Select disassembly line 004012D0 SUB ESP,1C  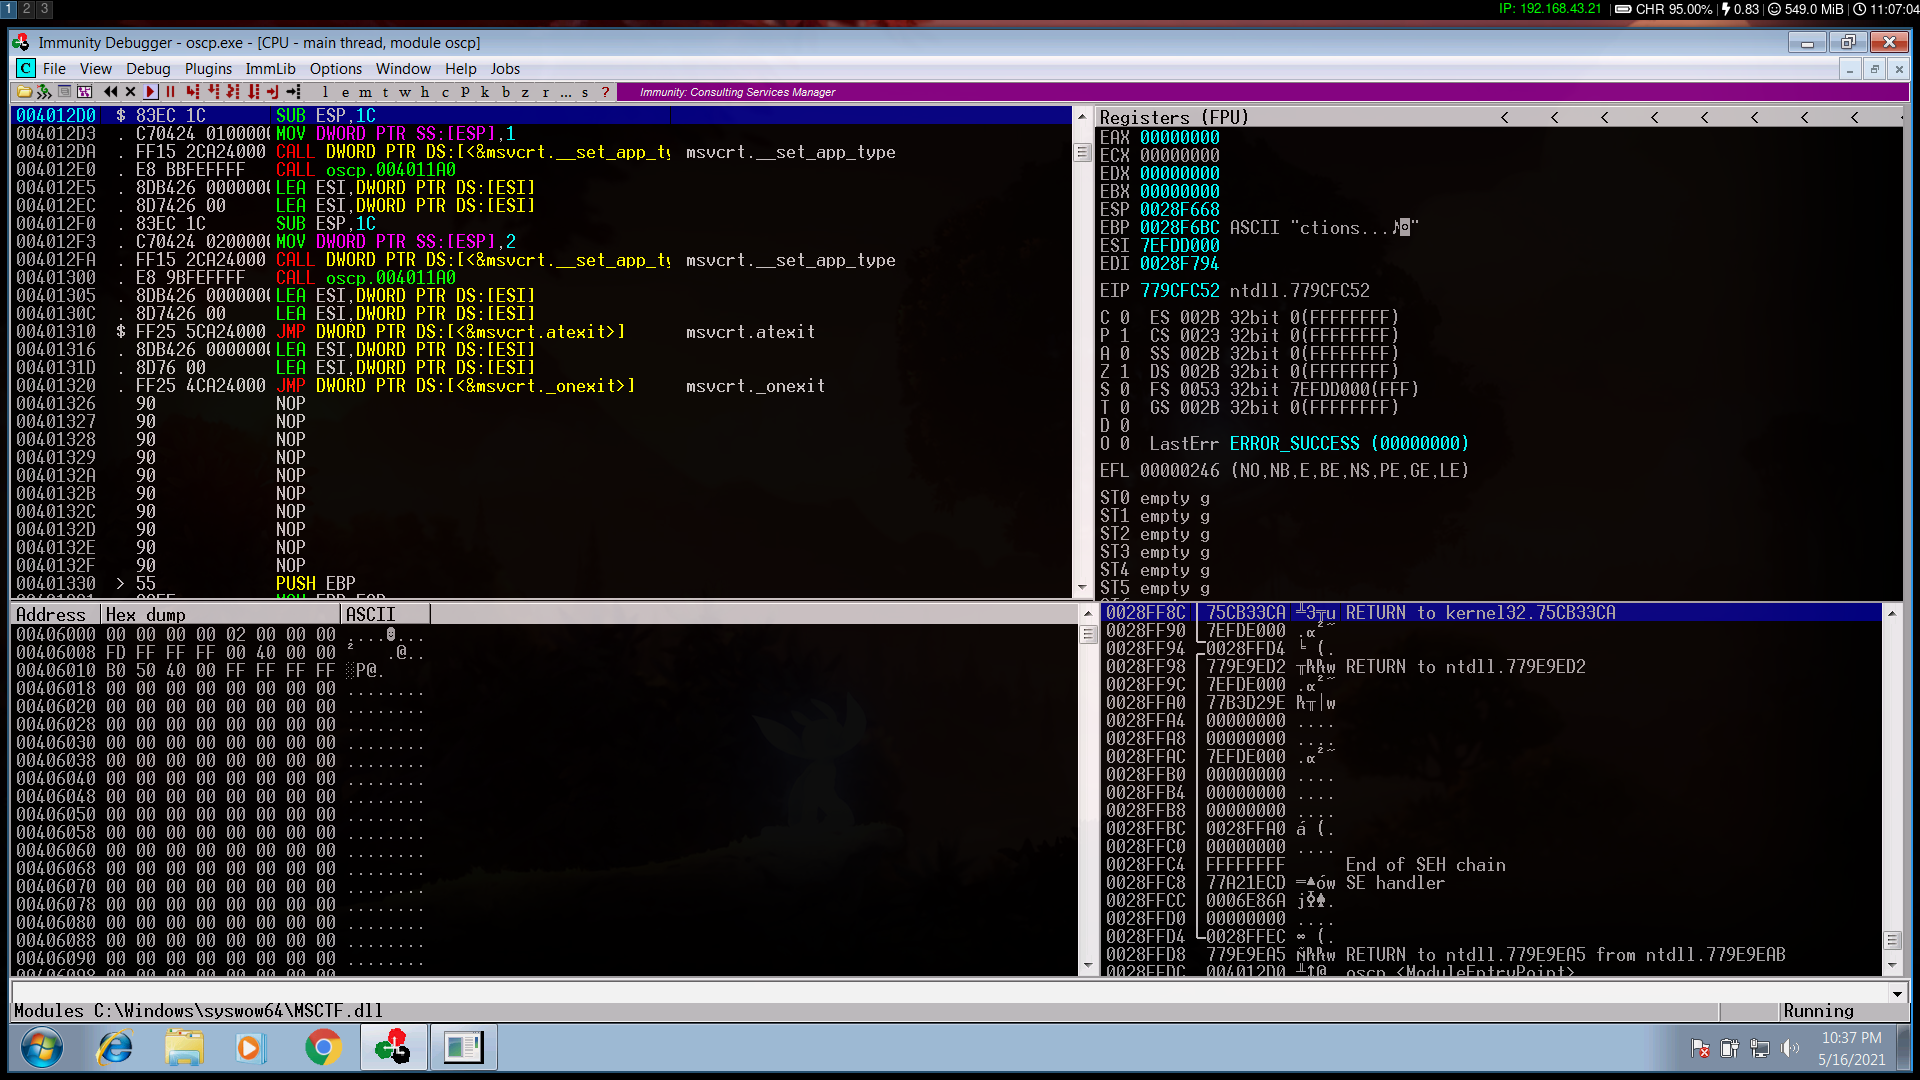pos(540,116)
